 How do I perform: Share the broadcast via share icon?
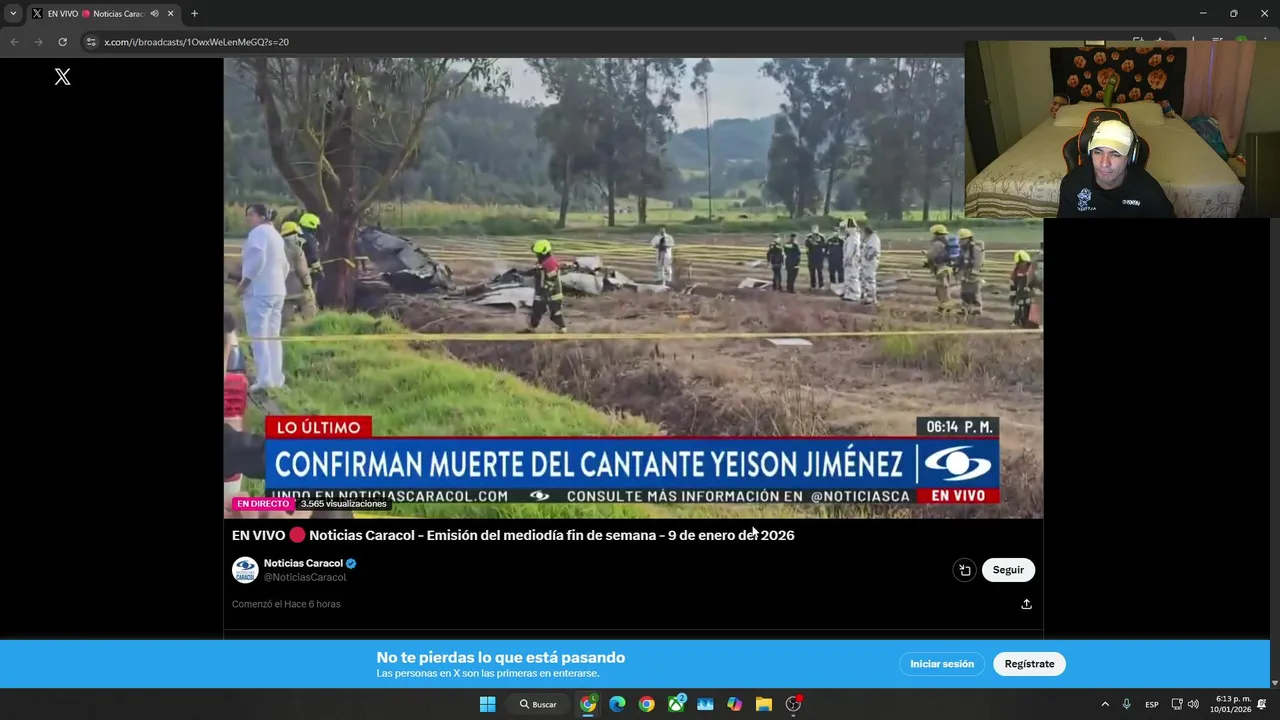coord(1026,604)
